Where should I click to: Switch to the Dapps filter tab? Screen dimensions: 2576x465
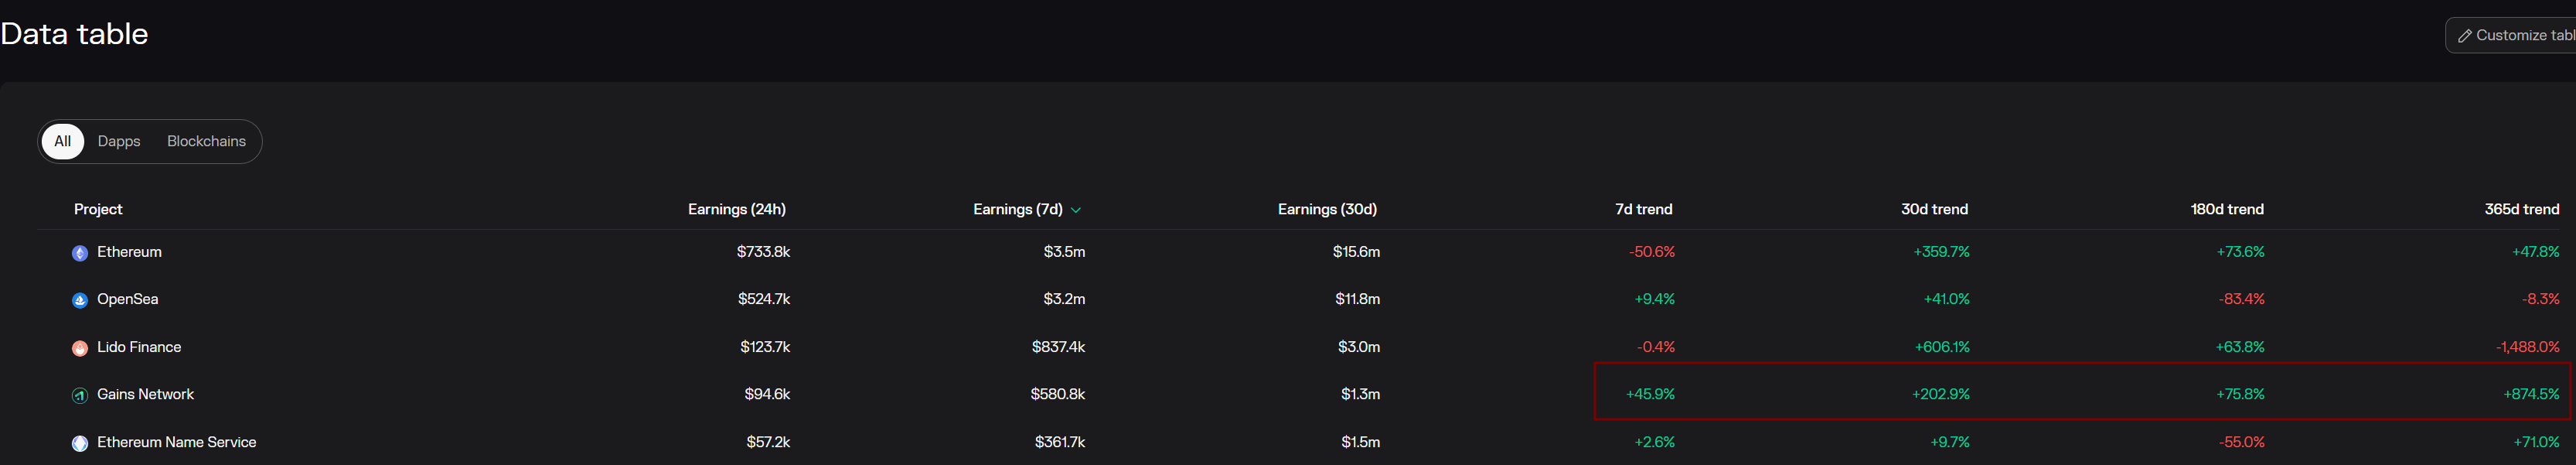tap(119, 141)
